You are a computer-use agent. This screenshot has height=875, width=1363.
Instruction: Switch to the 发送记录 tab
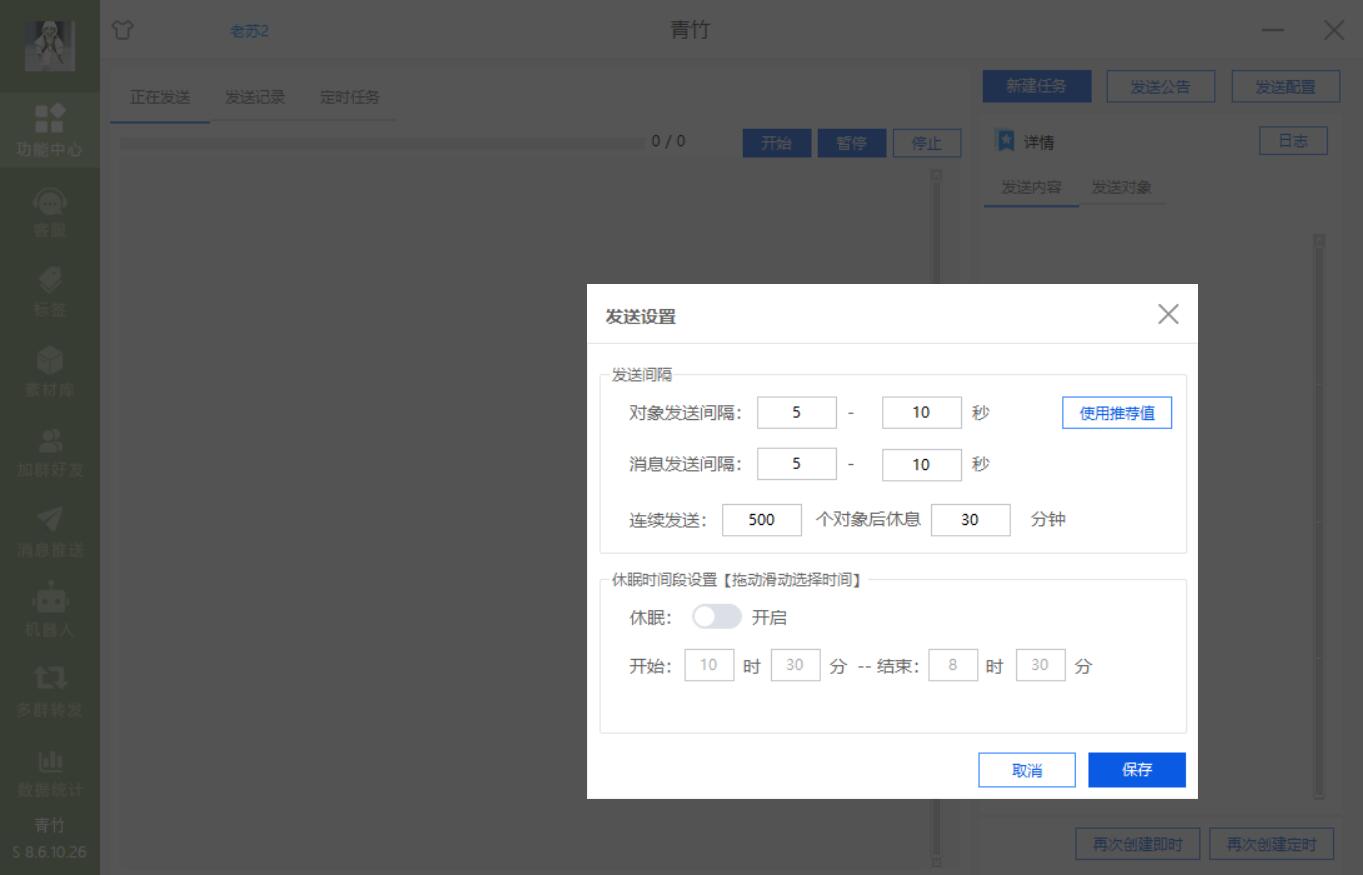pyautogui.click(x=254, y=98)
